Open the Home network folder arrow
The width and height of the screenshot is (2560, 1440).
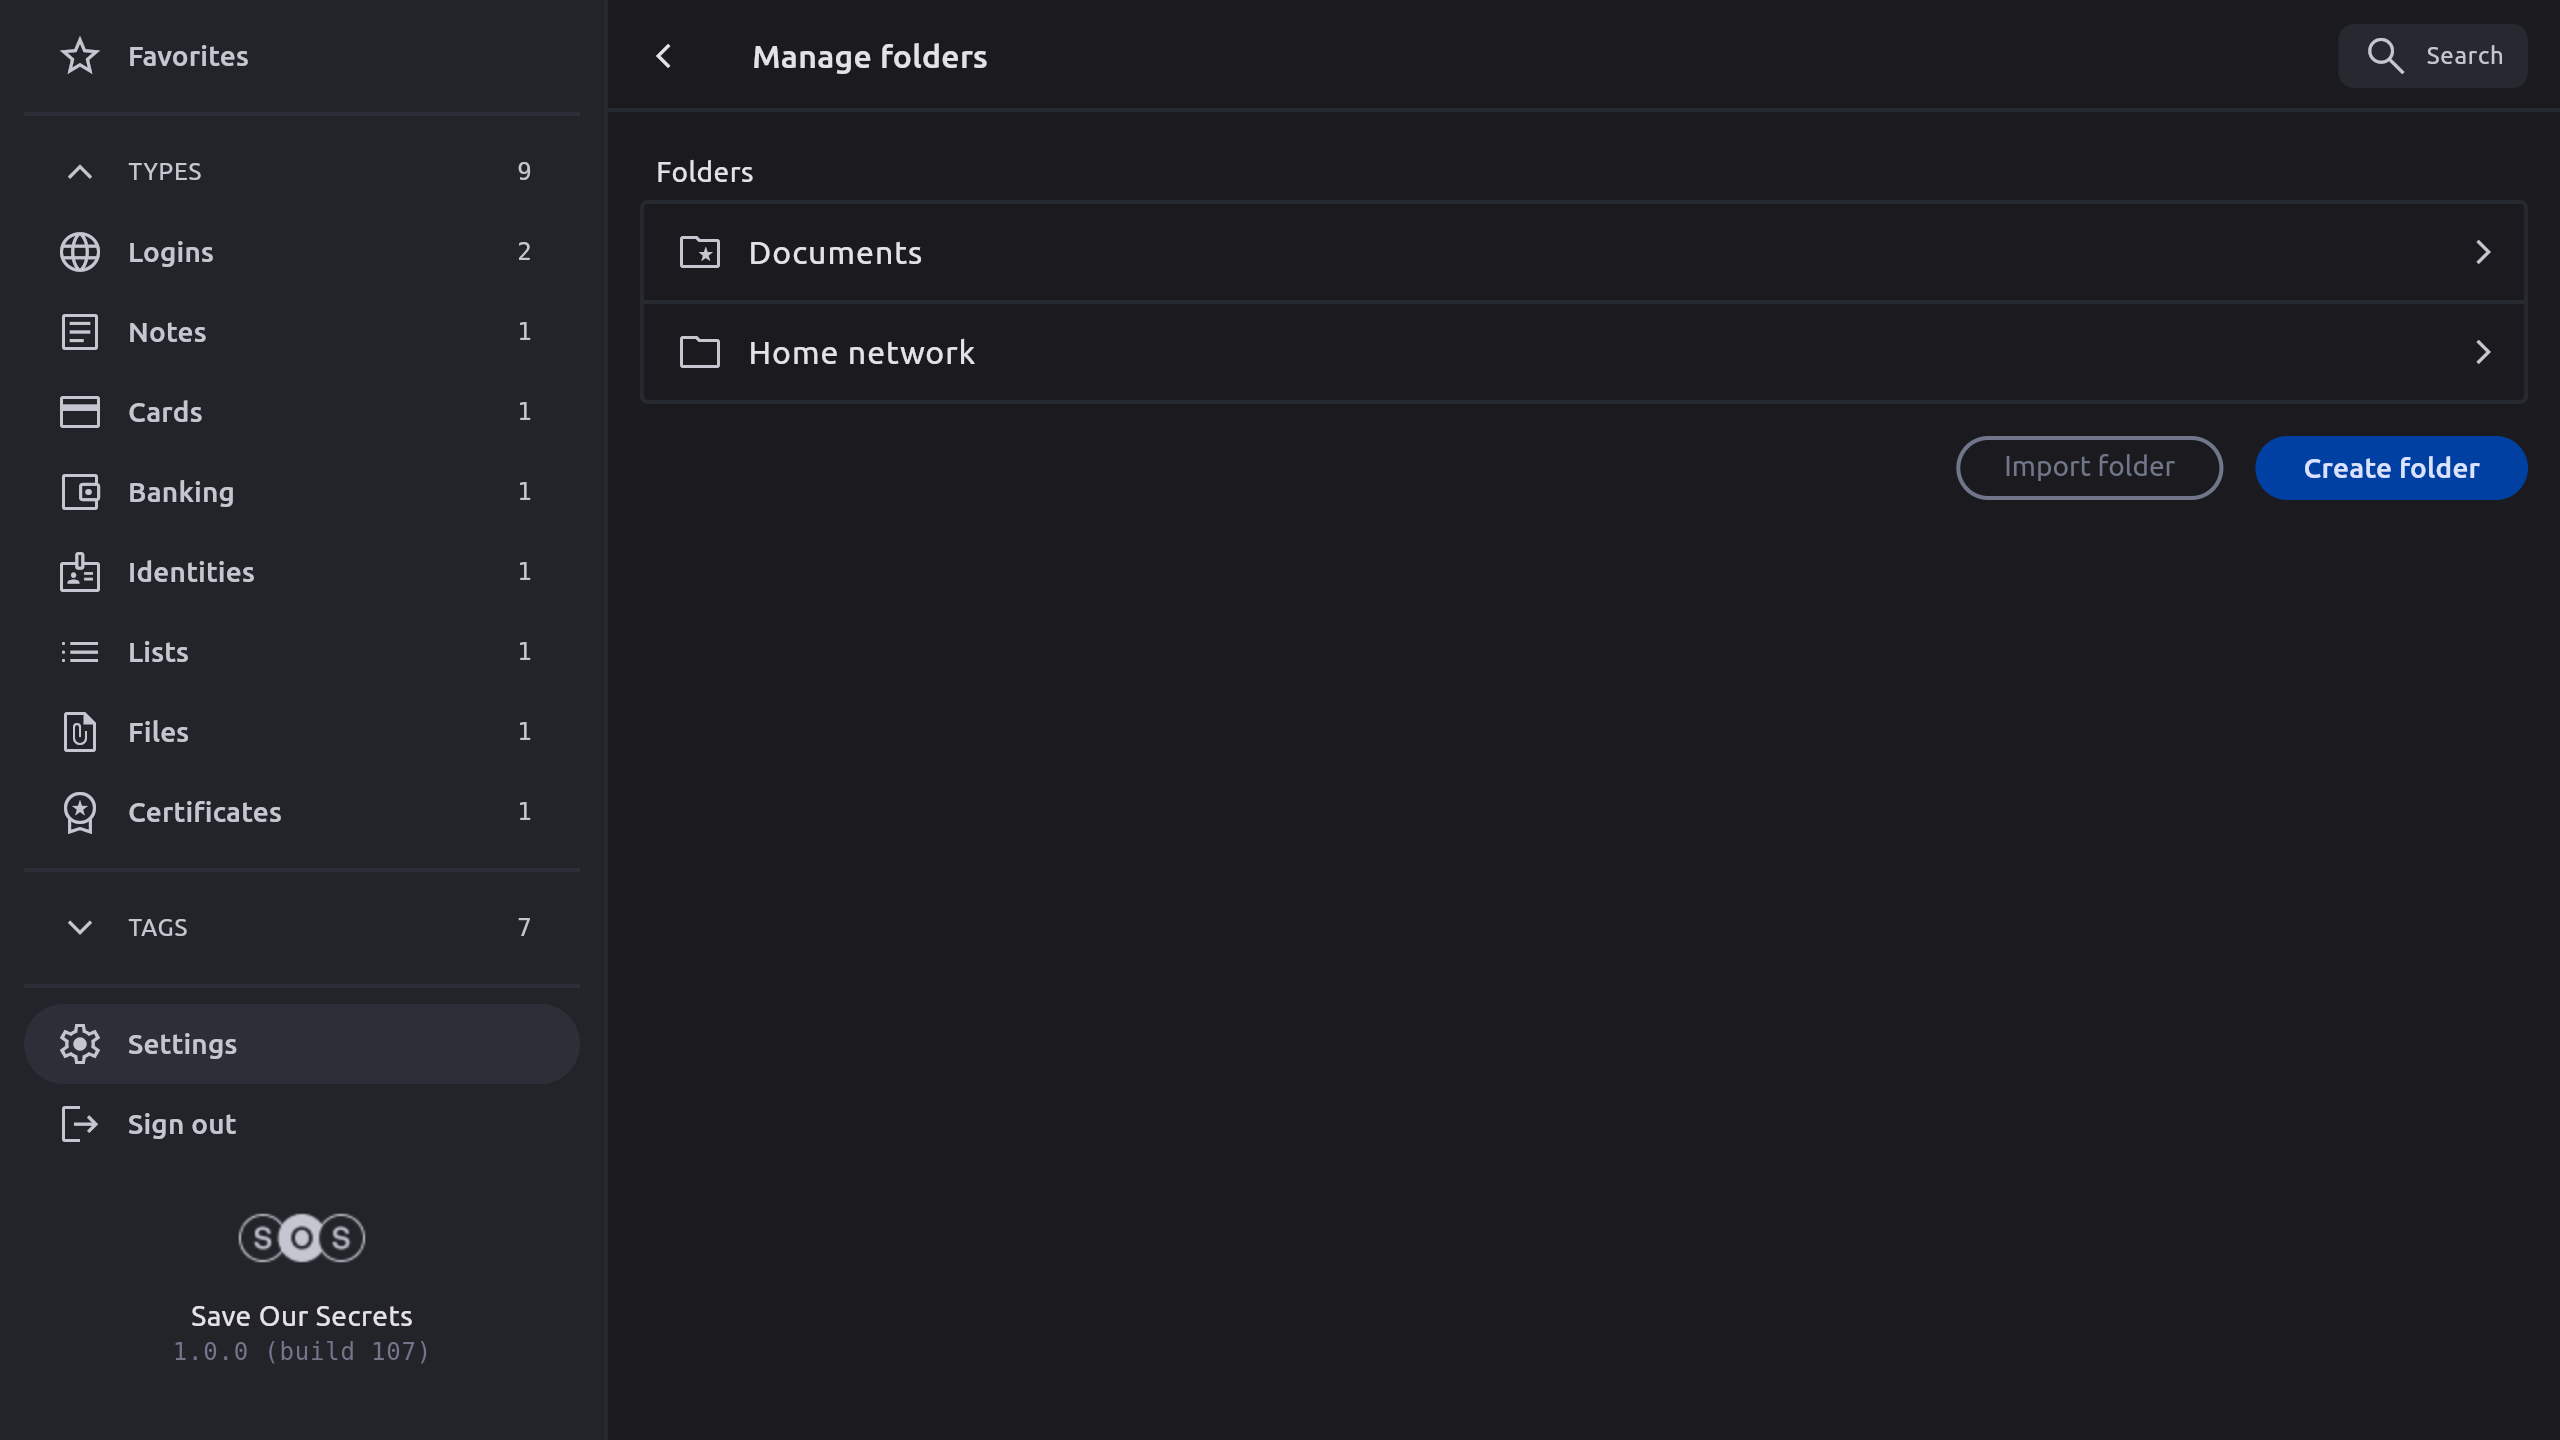(x=2482, y=352)
